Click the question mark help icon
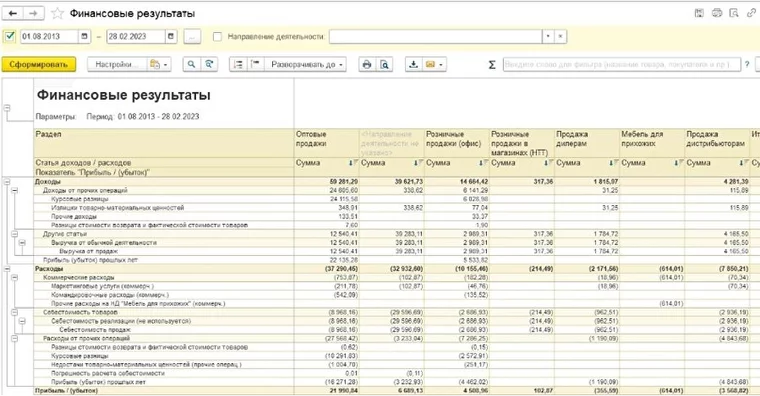The height and width of the screenshot is (396, 760). (x=747, y=64)
